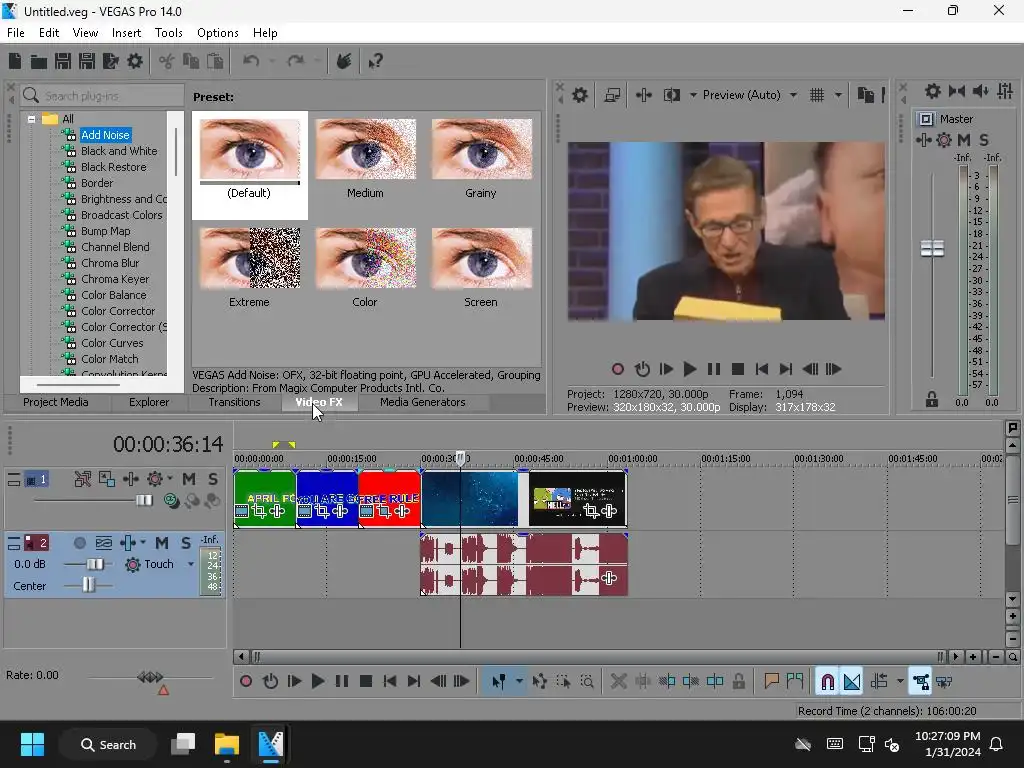
Task: Open event pan/crop on last video clip
Action: (x=592, y=511)
